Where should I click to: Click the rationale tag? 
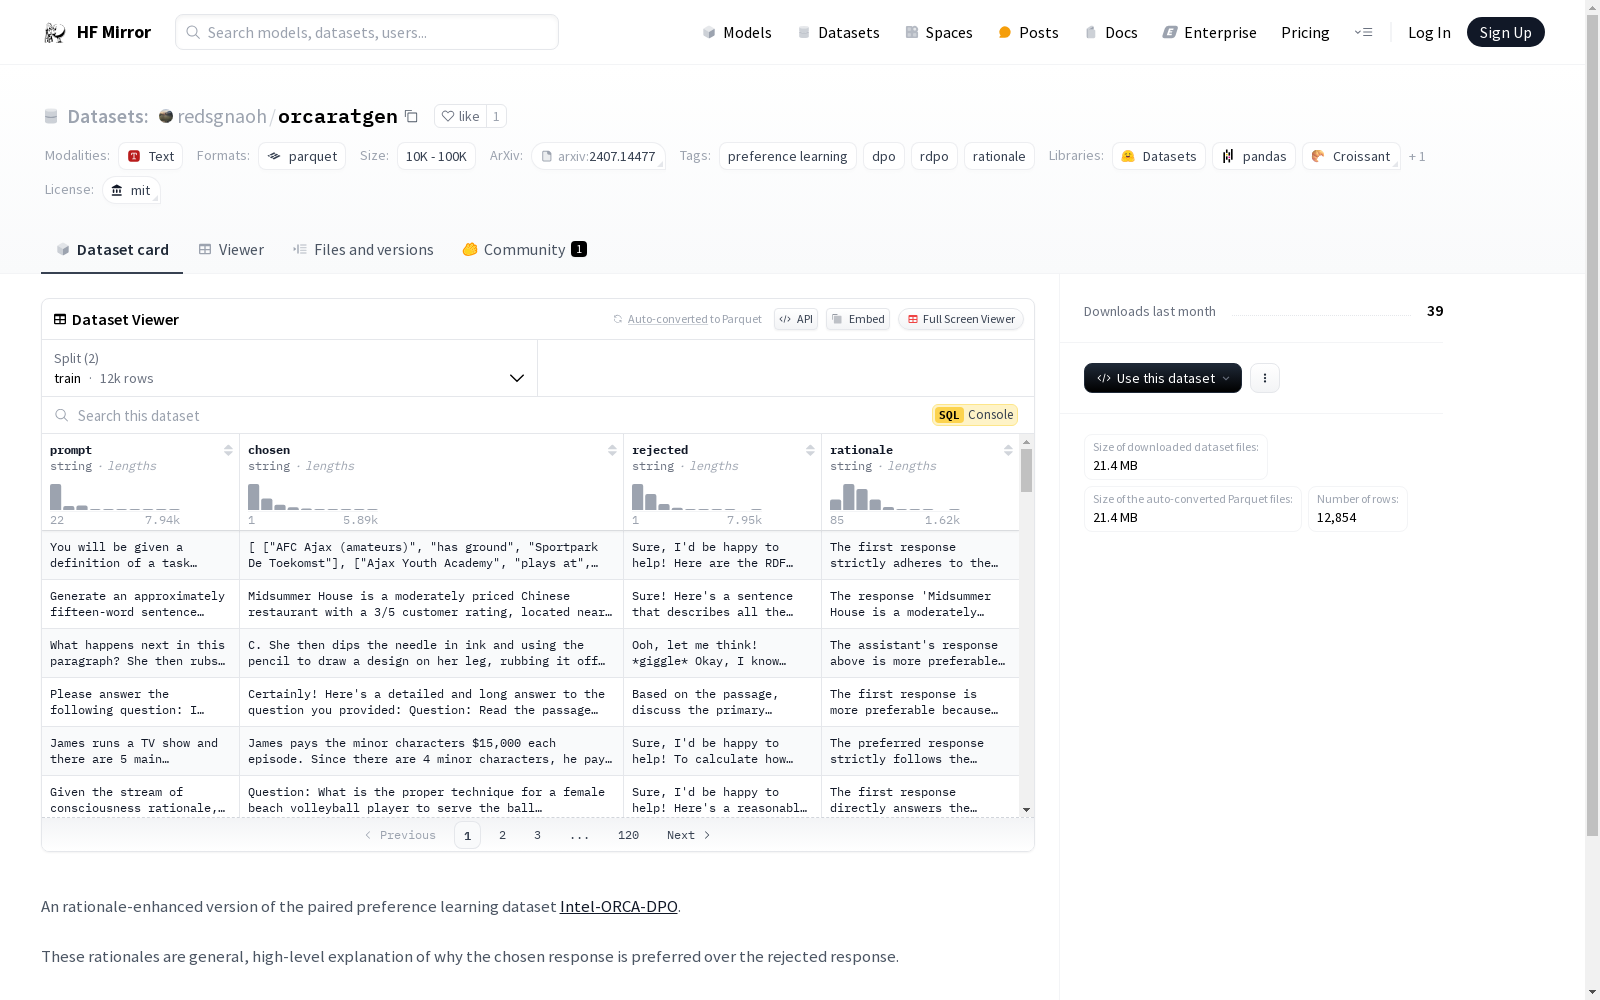pyautogui.click(x=999, y=157)
